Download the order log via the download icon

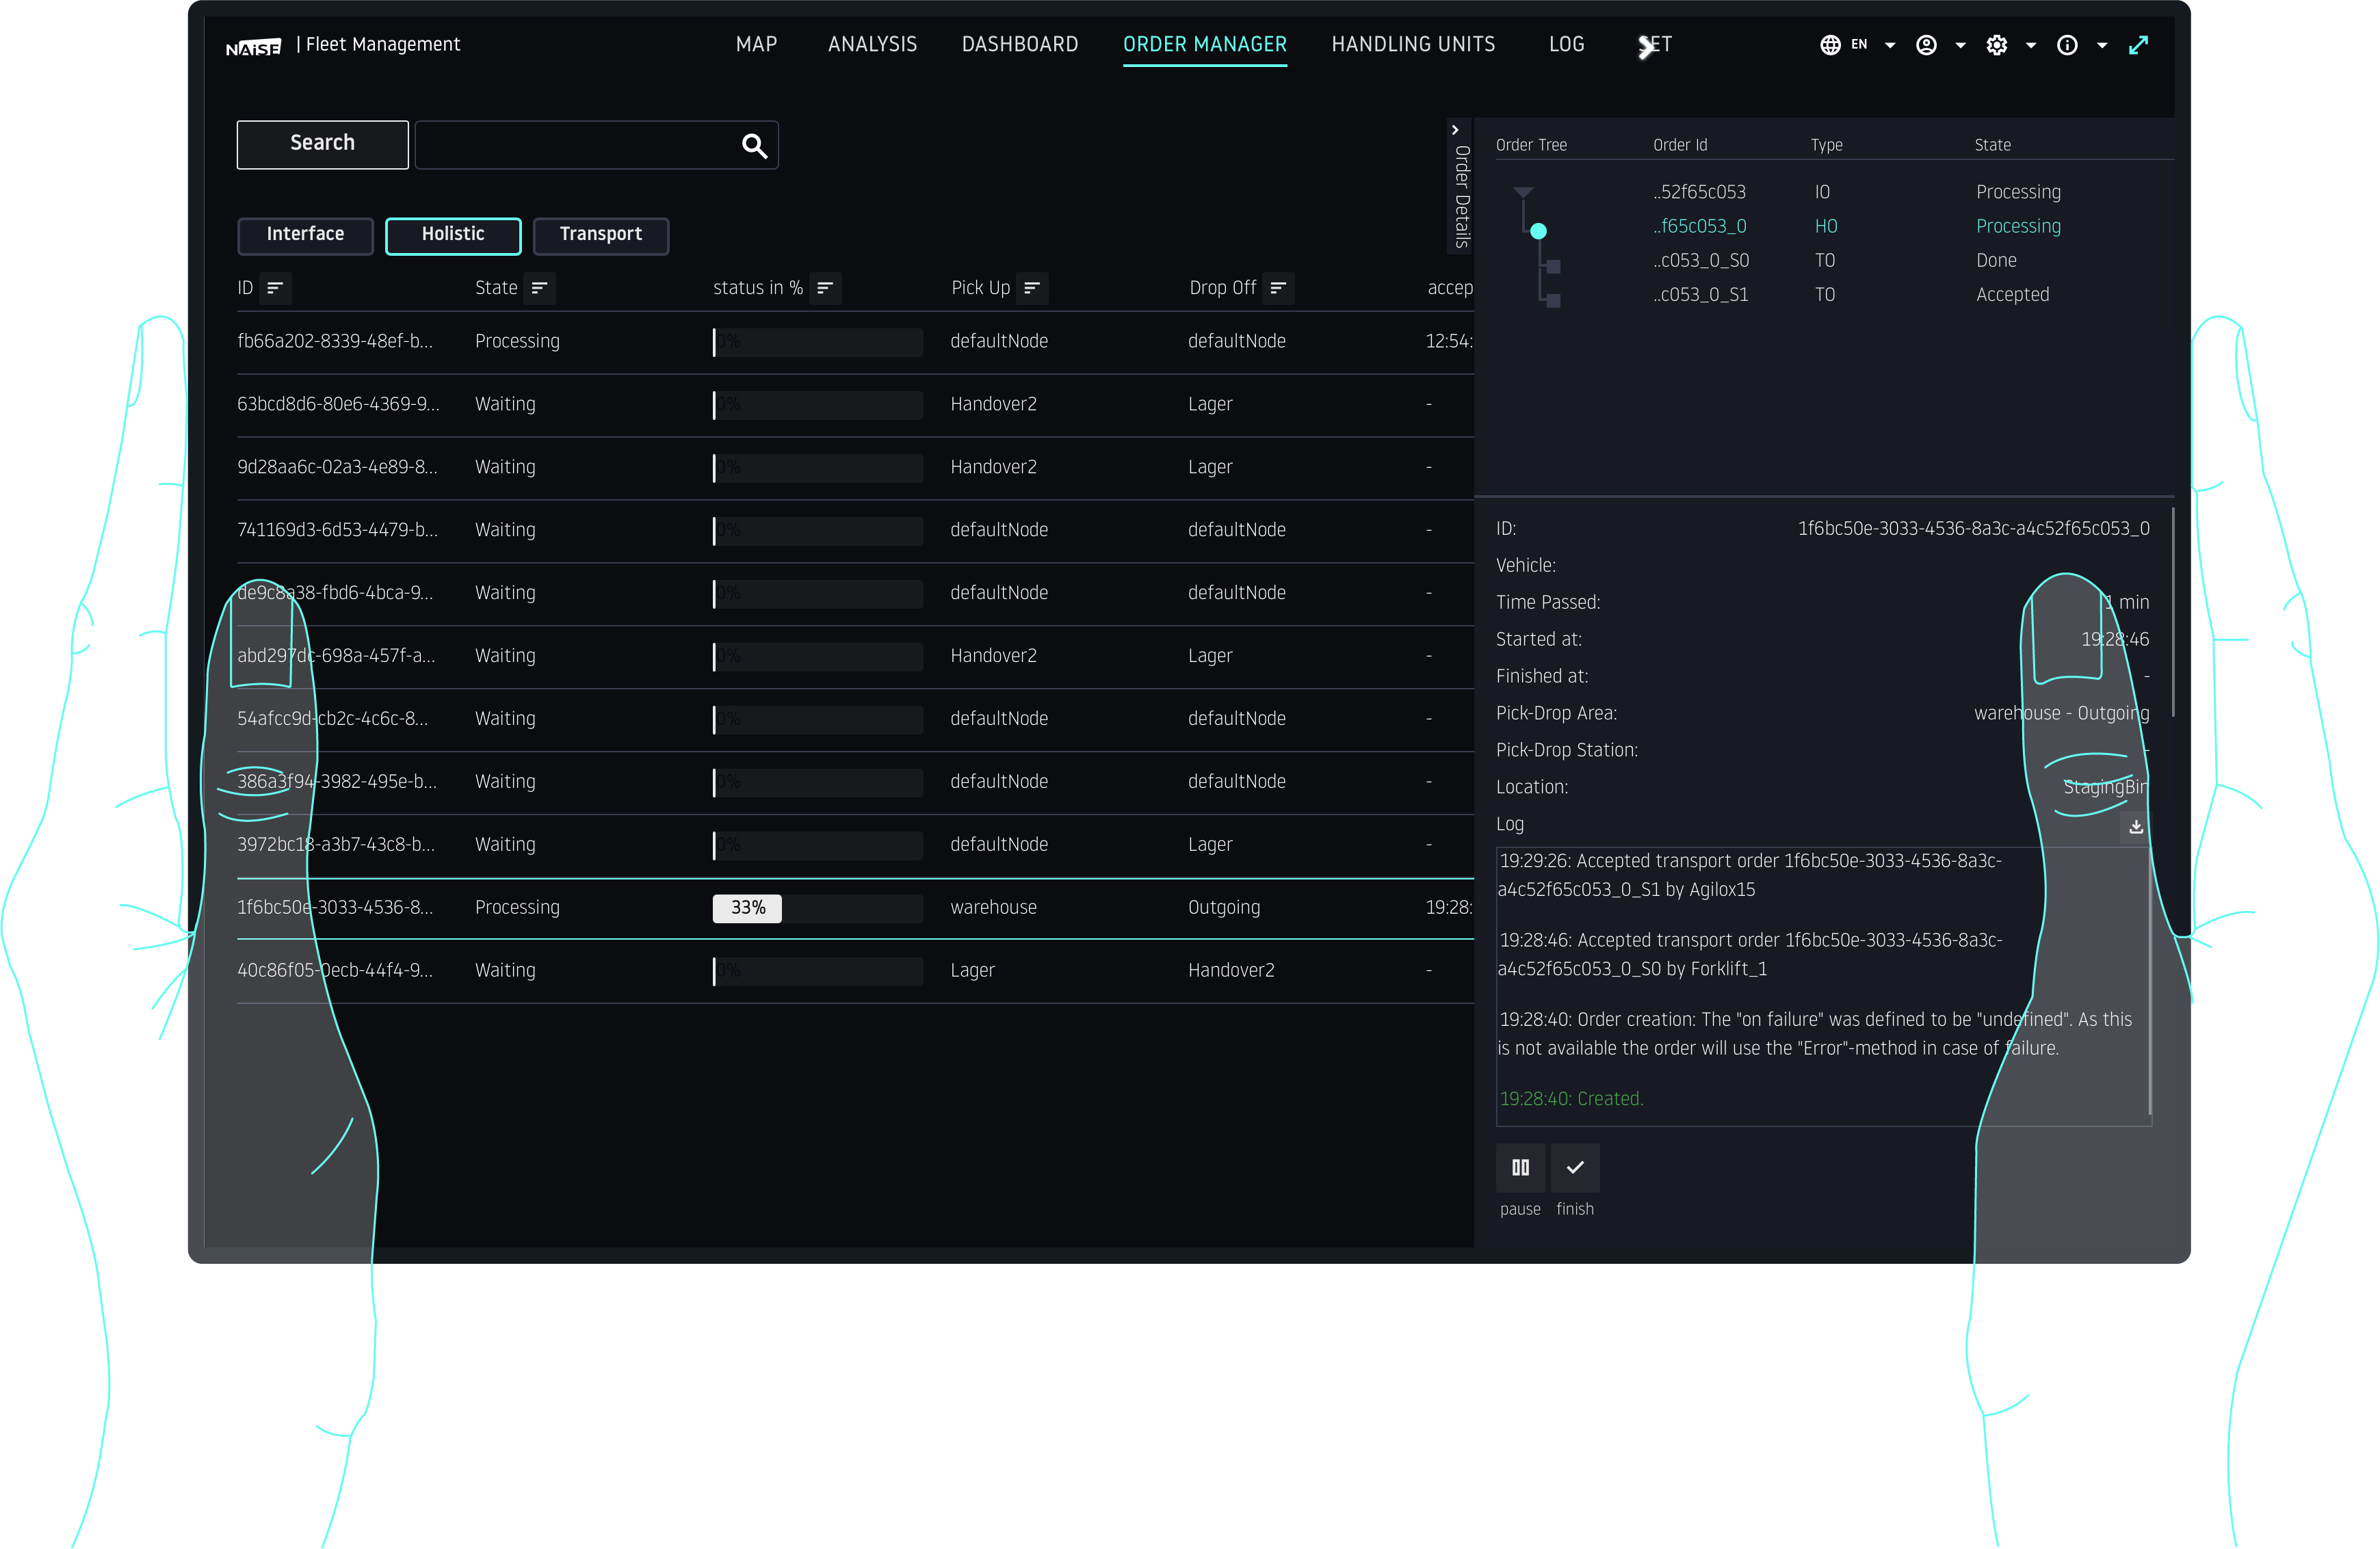(x=2135, y=827)
